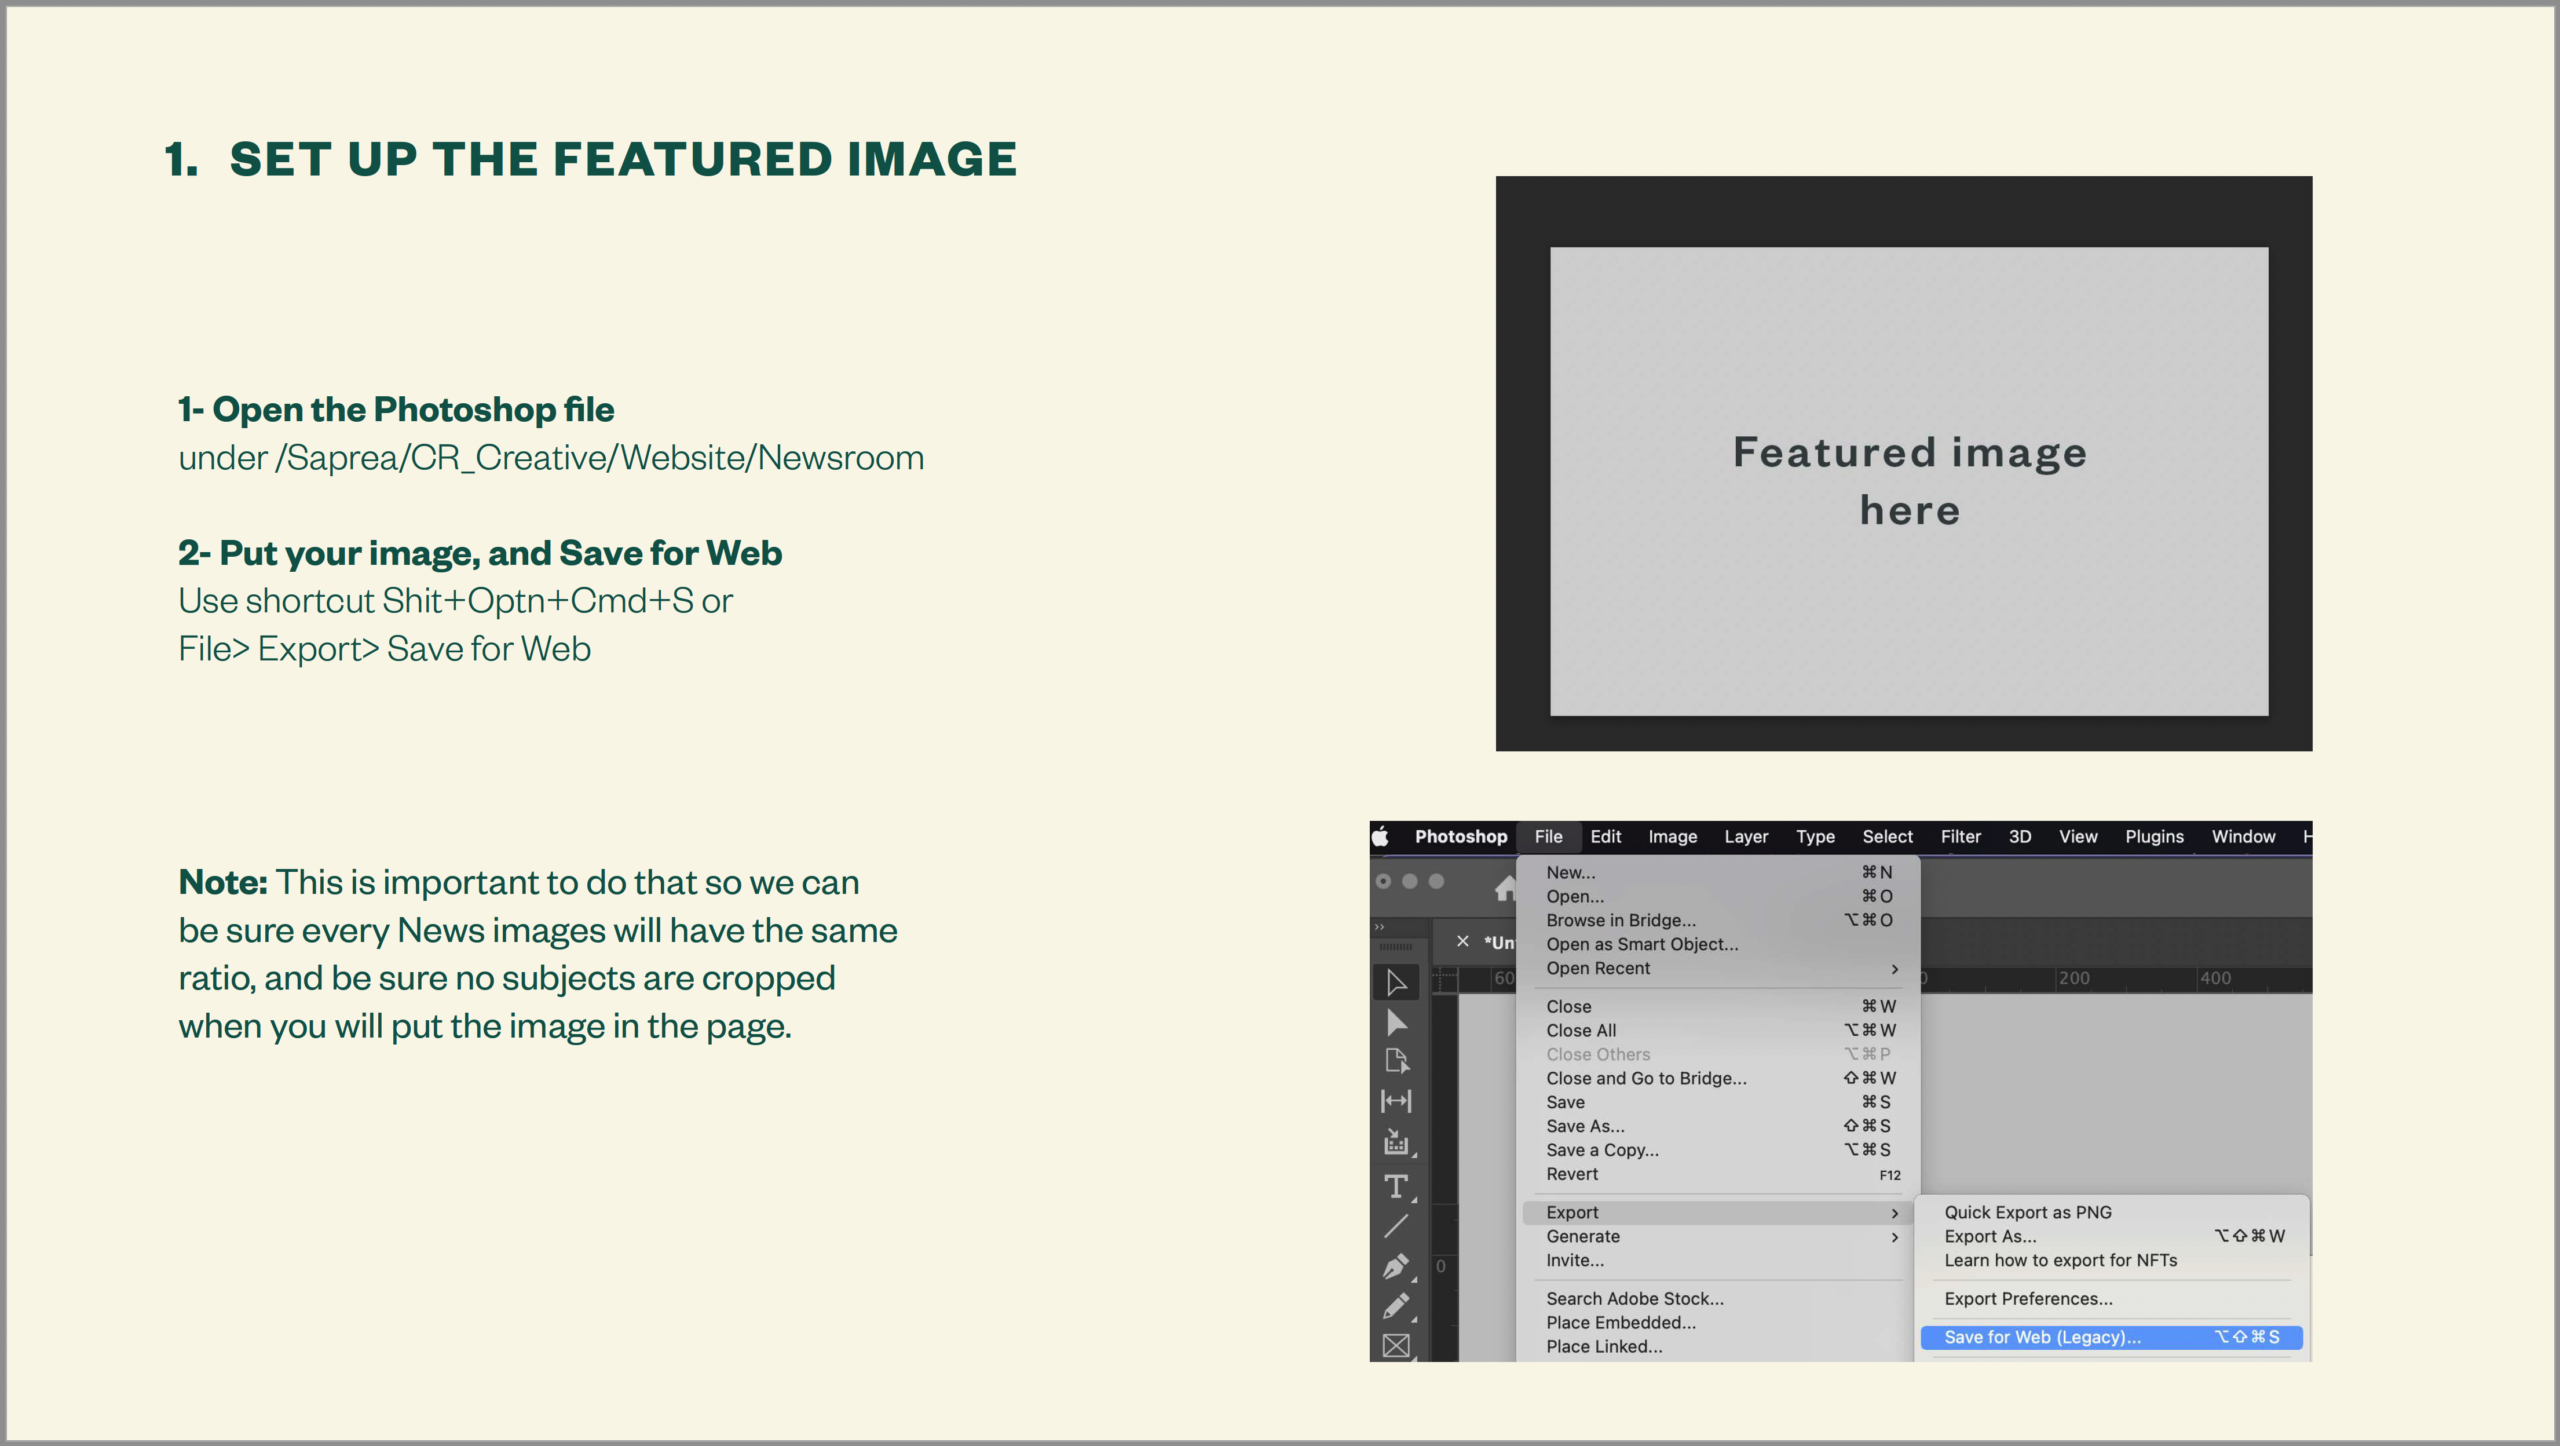Image resolution: width=2560 pixels, height=1446 pixels.
Task: Select the Pen tool
Action: 1396,1267
